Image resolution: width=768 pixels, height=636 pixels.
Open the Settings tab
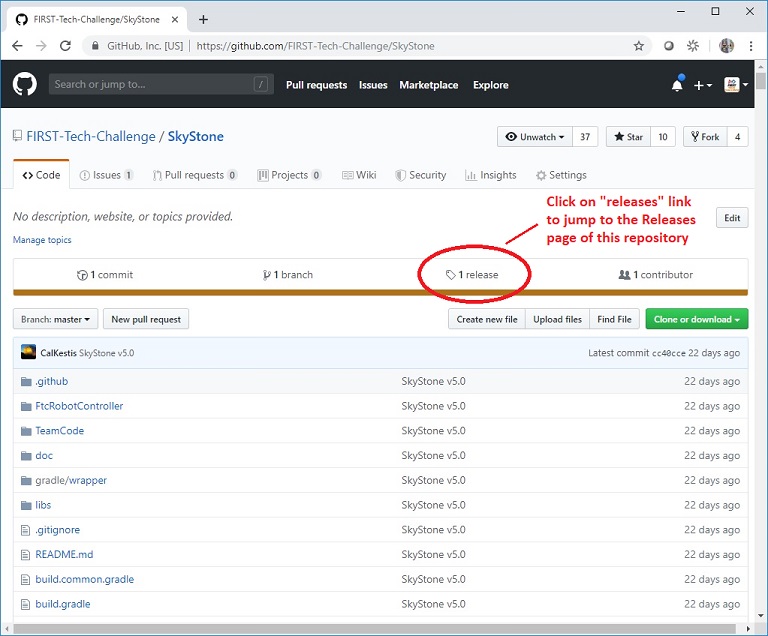pos(561,175)
